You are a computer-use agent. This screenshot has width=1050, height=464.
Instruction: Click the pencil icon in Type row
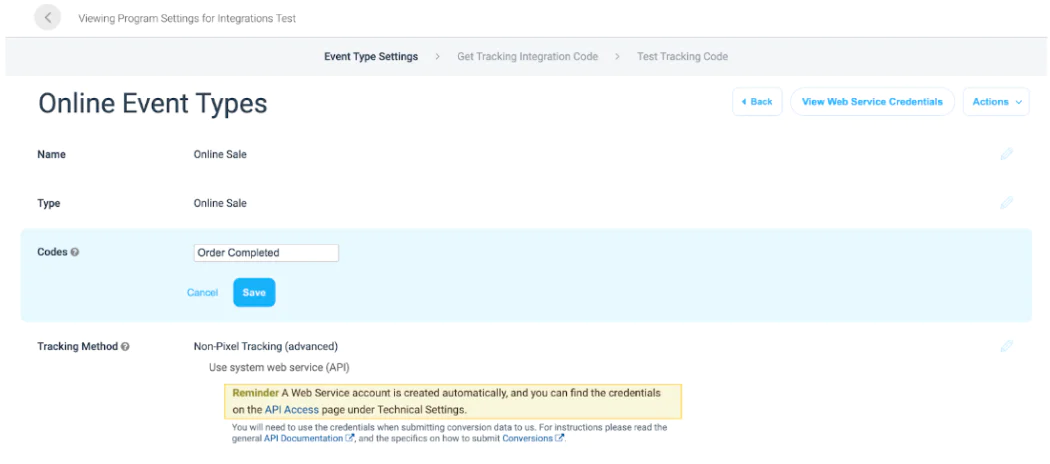pos(1006,203)
